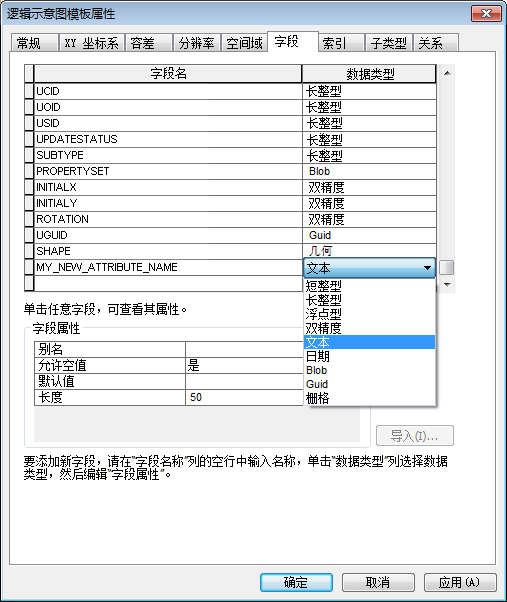Image resolution: width=507 pixels, height=602 pixels.
Task: Pick 双精度 from the dropdown list
Action: [x=369, y=328]
